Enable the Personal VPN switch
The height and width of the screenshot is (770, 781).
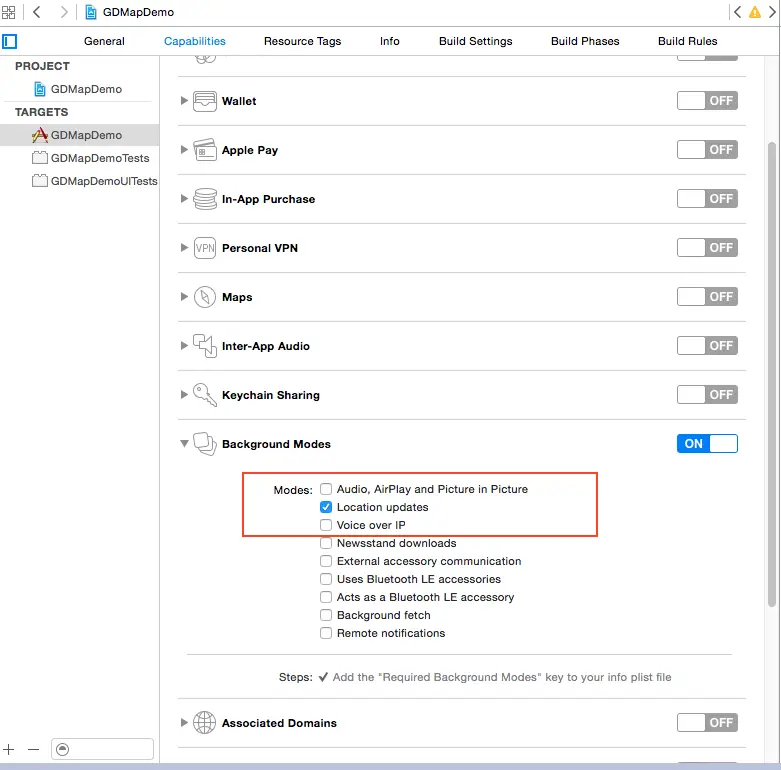[x=707, y=248]
